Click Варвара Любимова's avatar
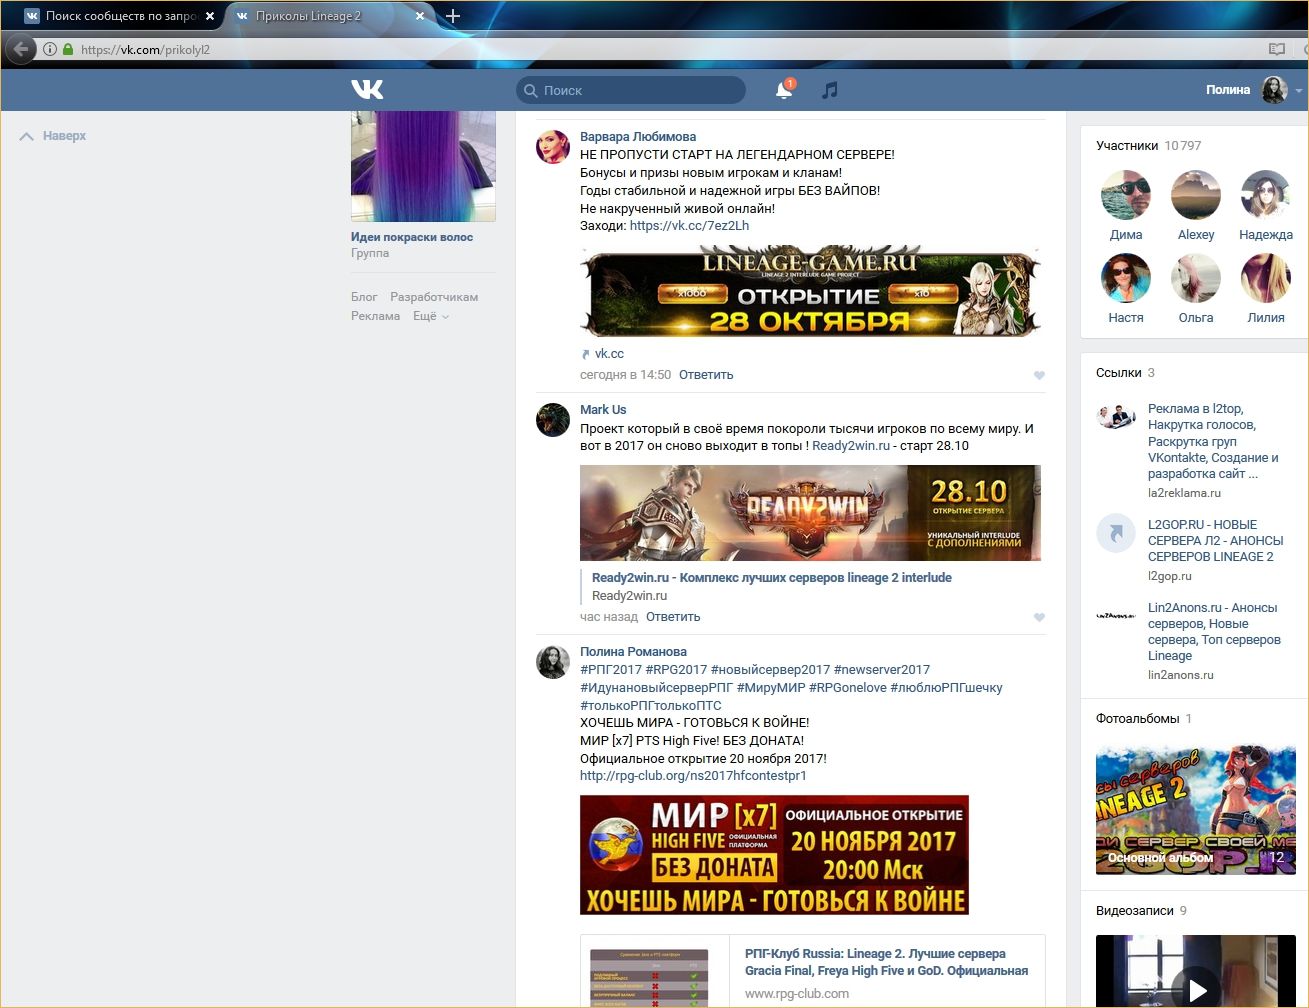 point(553,147)
